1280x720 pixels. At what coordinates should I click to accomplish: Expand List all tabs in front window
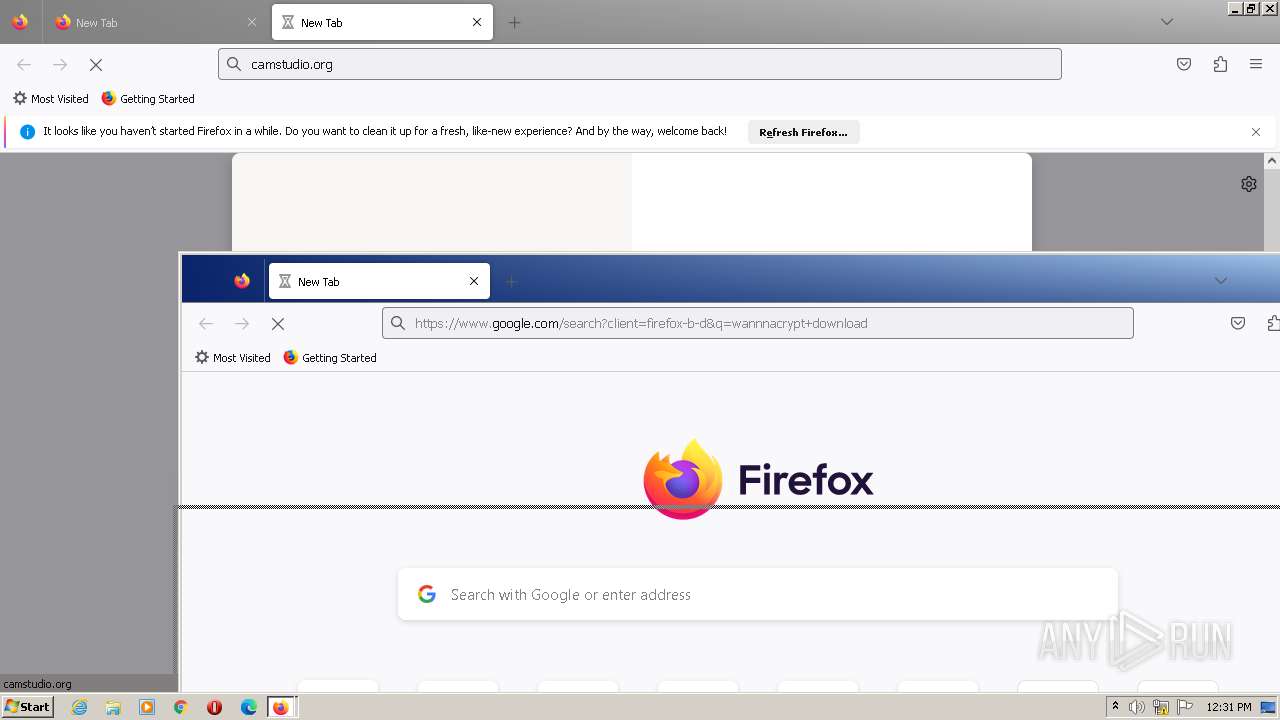(x=1220, y=281)
